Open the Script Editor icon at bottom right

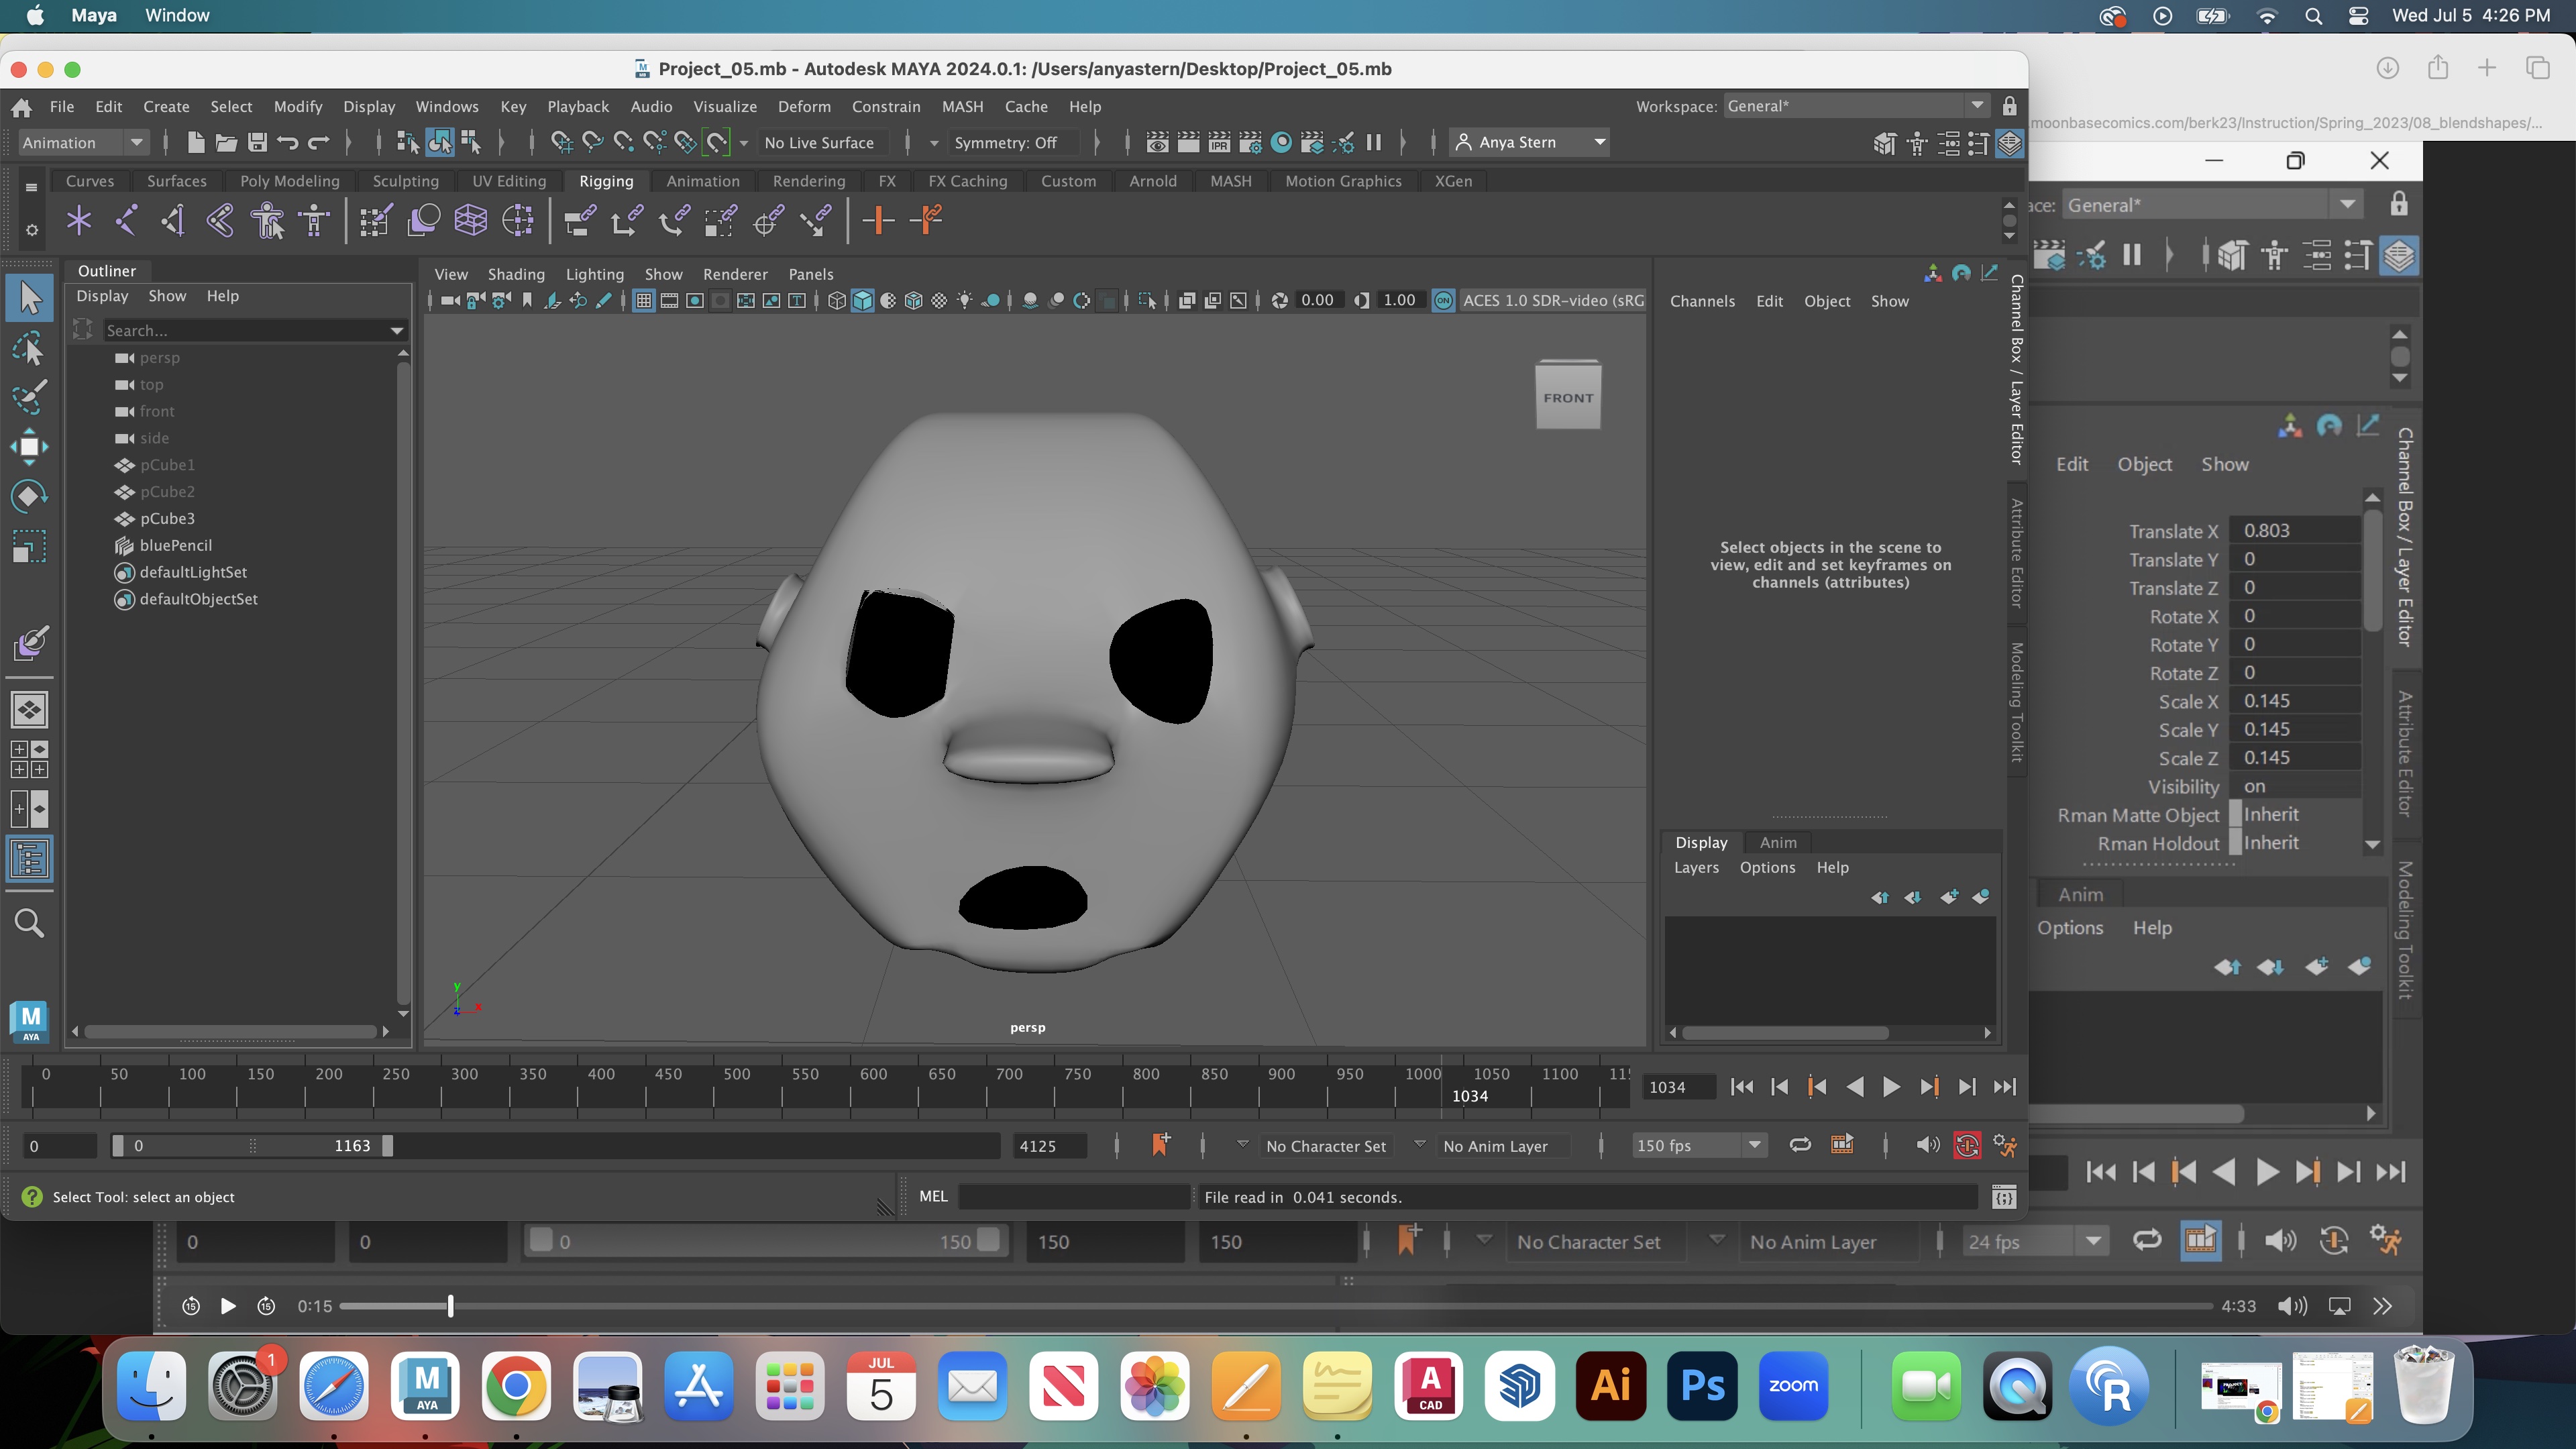tap(2003, 1197)
